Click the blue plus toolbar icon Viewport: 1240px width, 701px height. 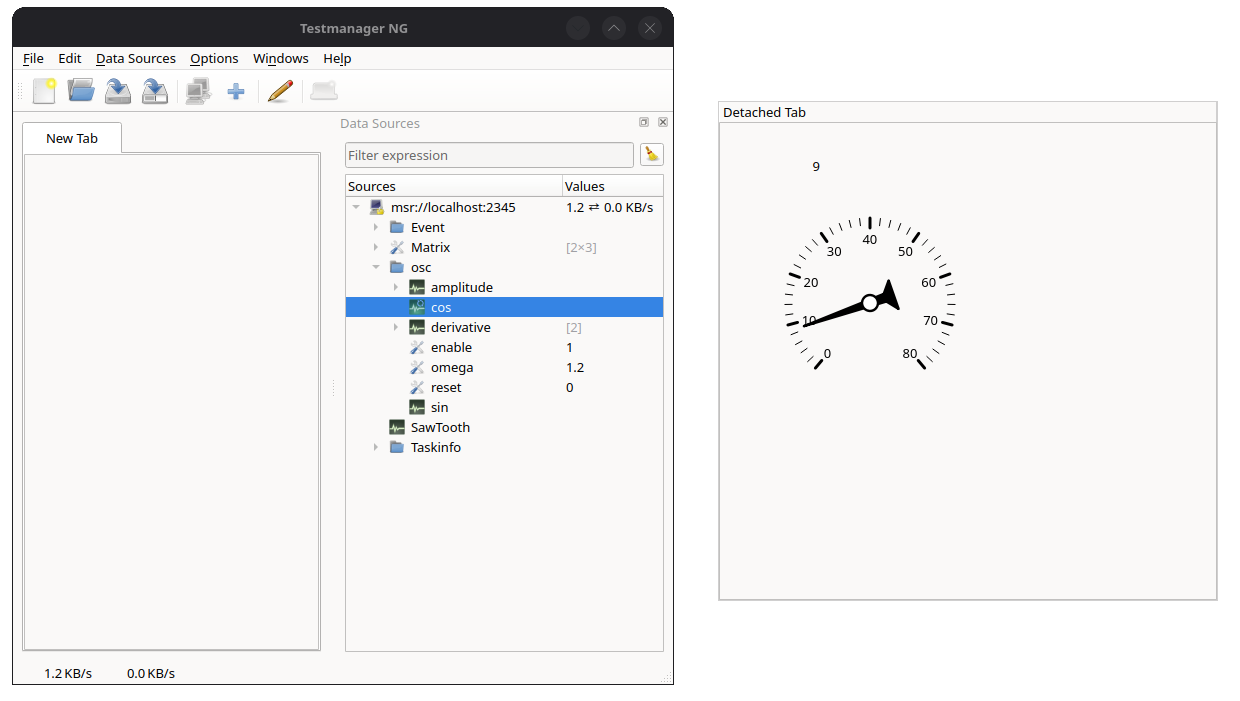tap(236, 92)
